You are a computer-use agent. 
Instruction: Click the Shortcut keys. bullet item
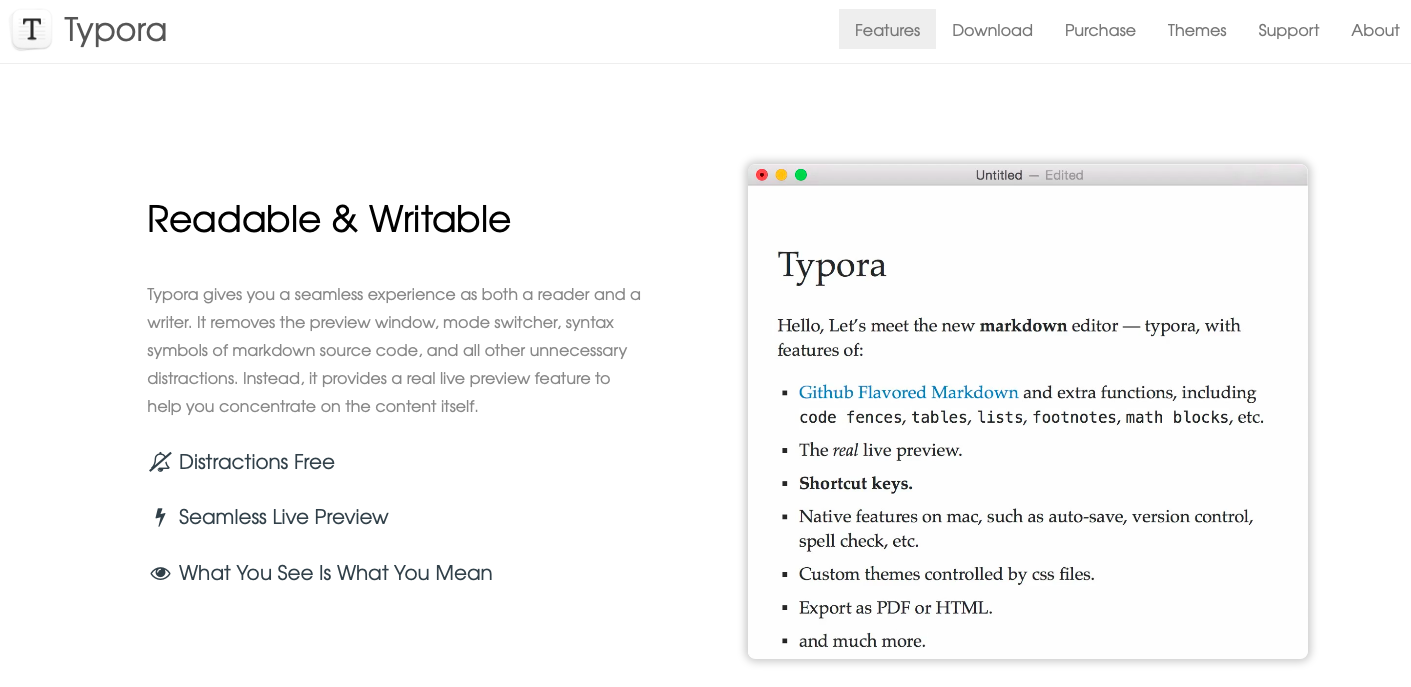point(856,483)
